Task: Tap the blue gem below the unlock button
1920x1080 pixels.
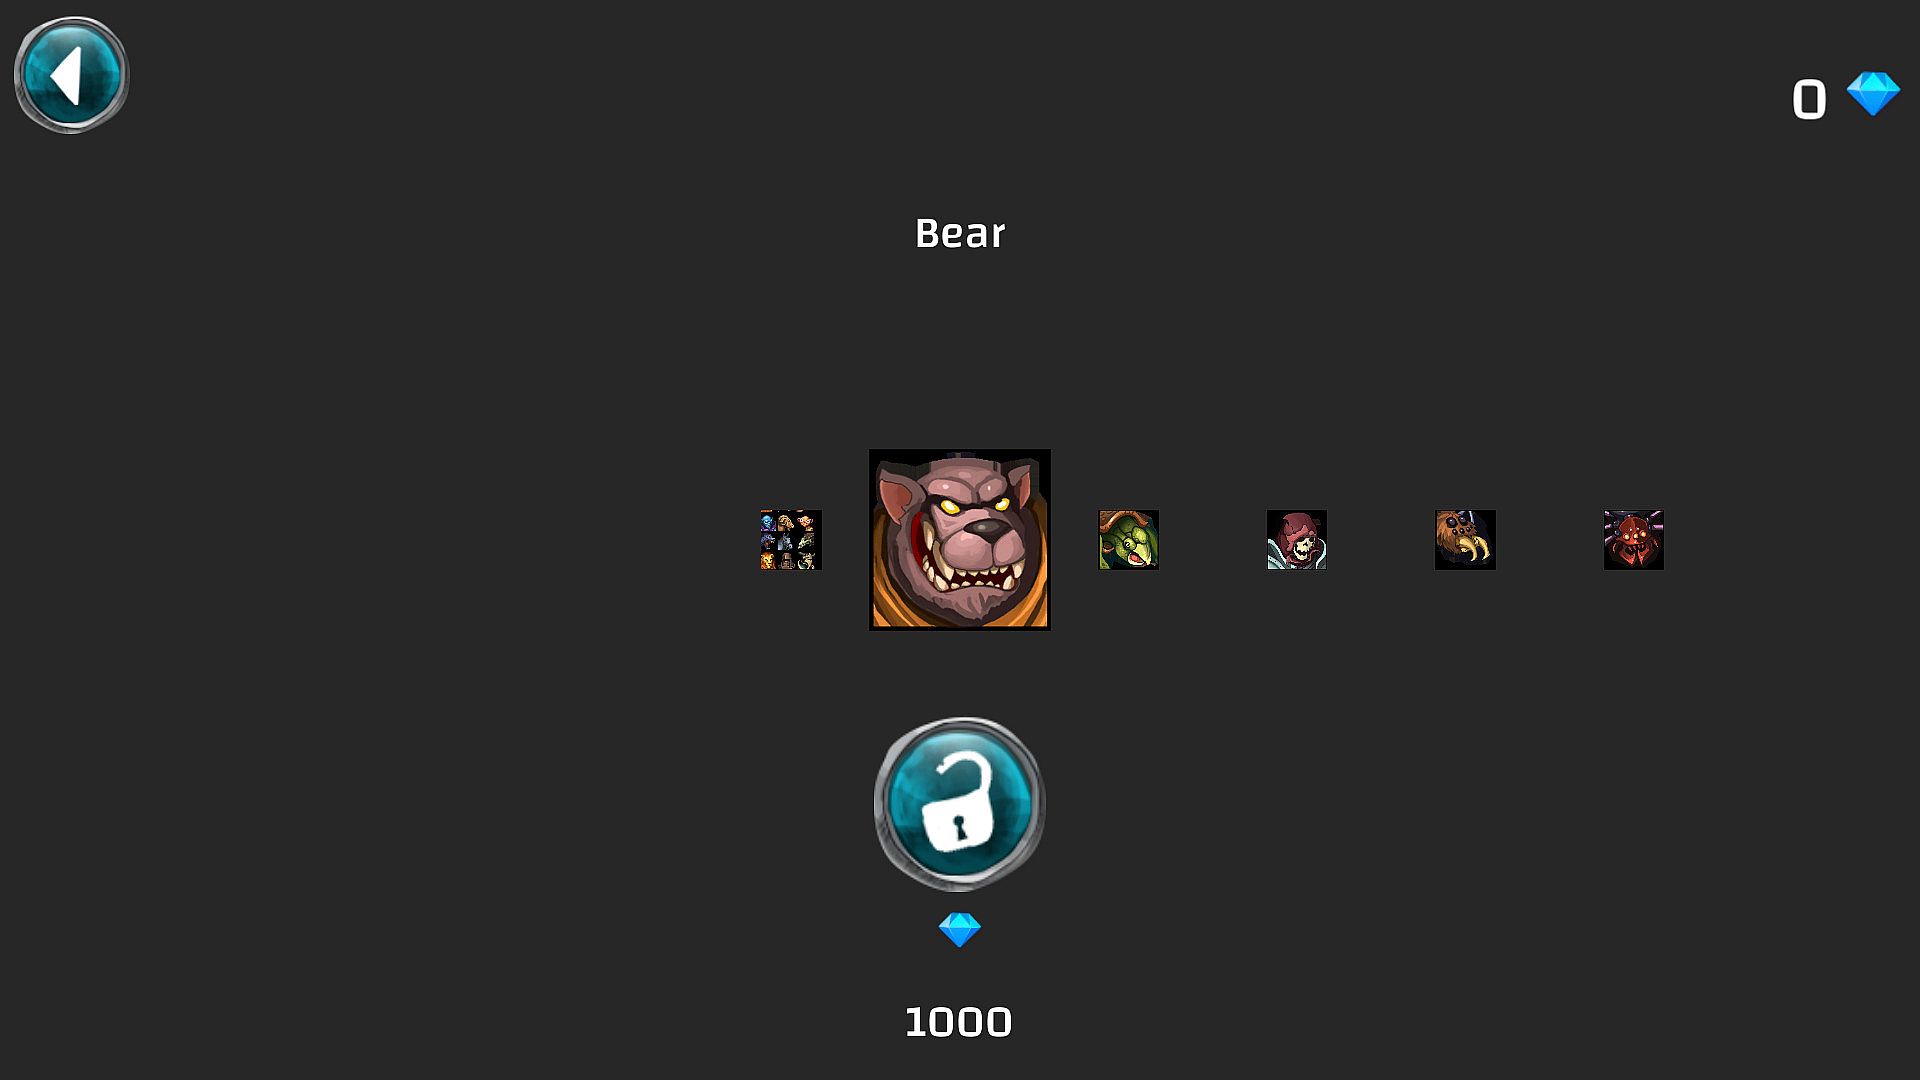Action: pyautogui.click(x=960, y=930)
